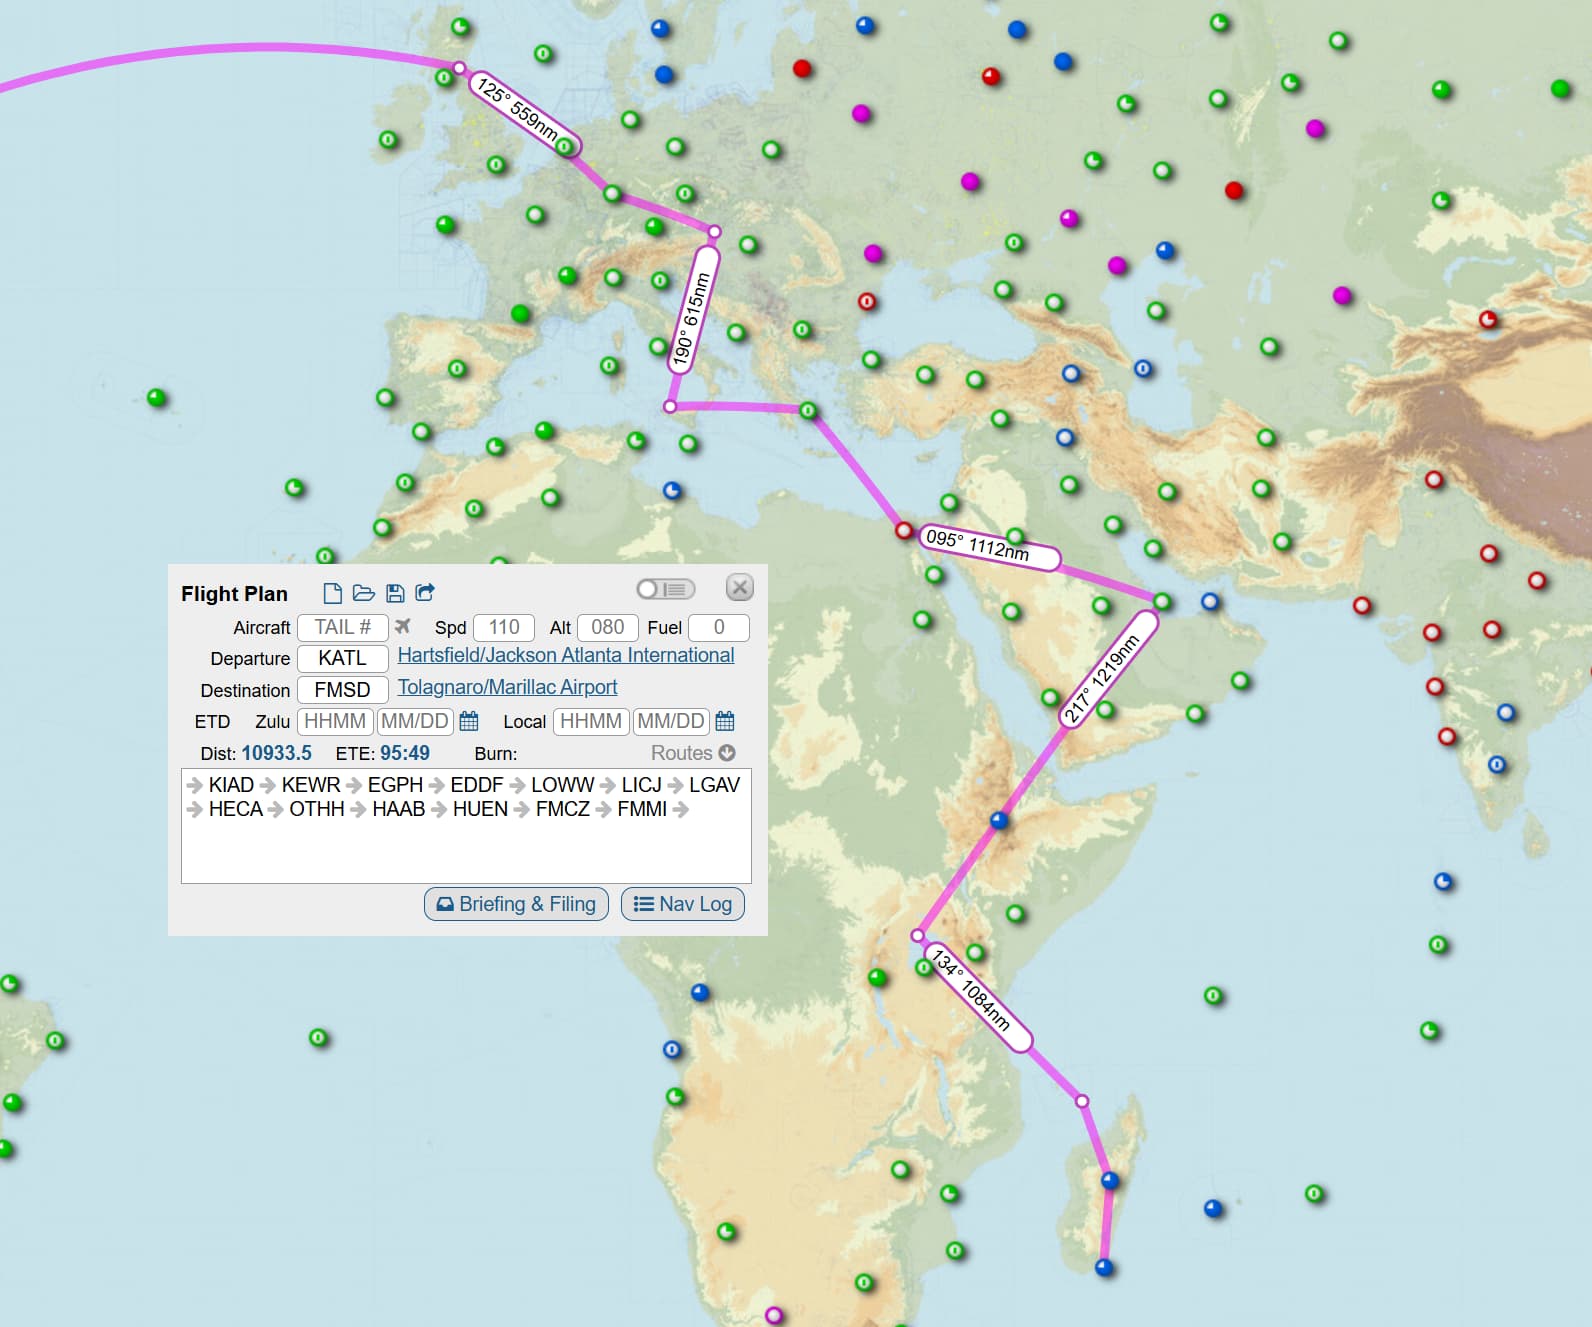Create a new flight plan document
The width and height of the screenshot is (1592, 1327).
point(333,593)
